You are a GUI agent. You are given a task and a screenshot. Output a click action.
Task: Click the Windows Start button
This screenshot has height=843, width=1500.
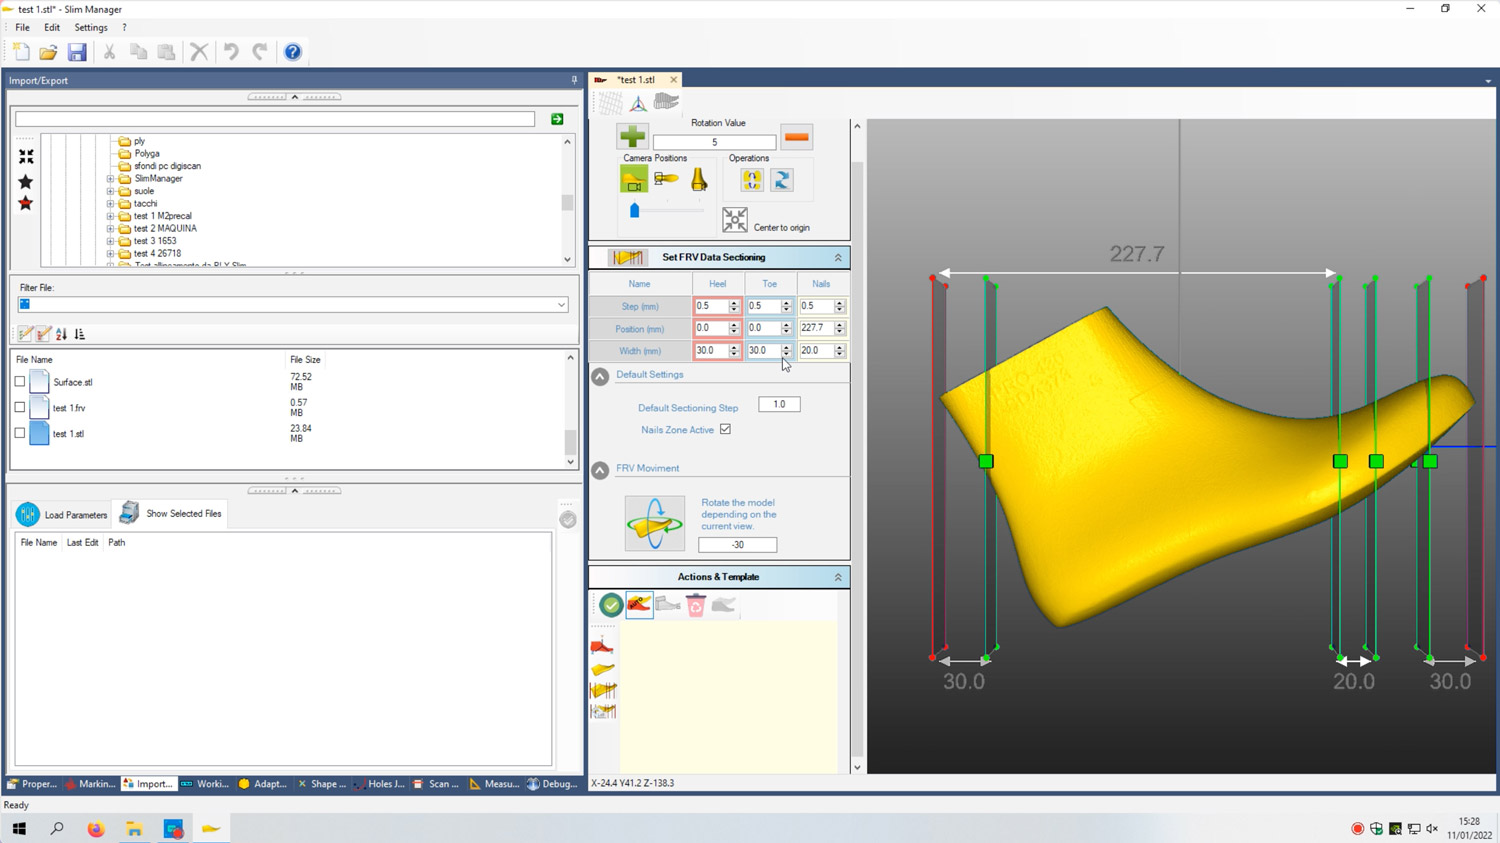coord(19,829)
